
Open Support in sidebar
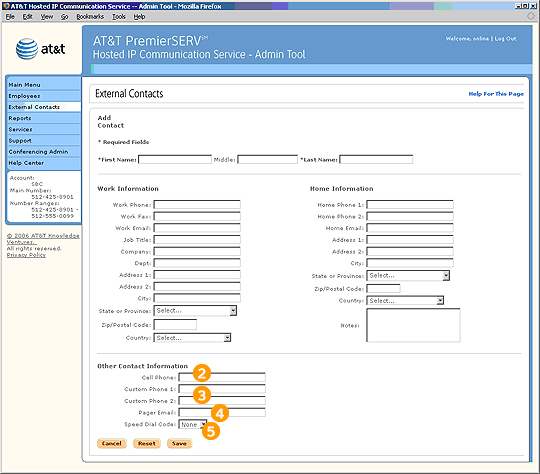(44, 141)
